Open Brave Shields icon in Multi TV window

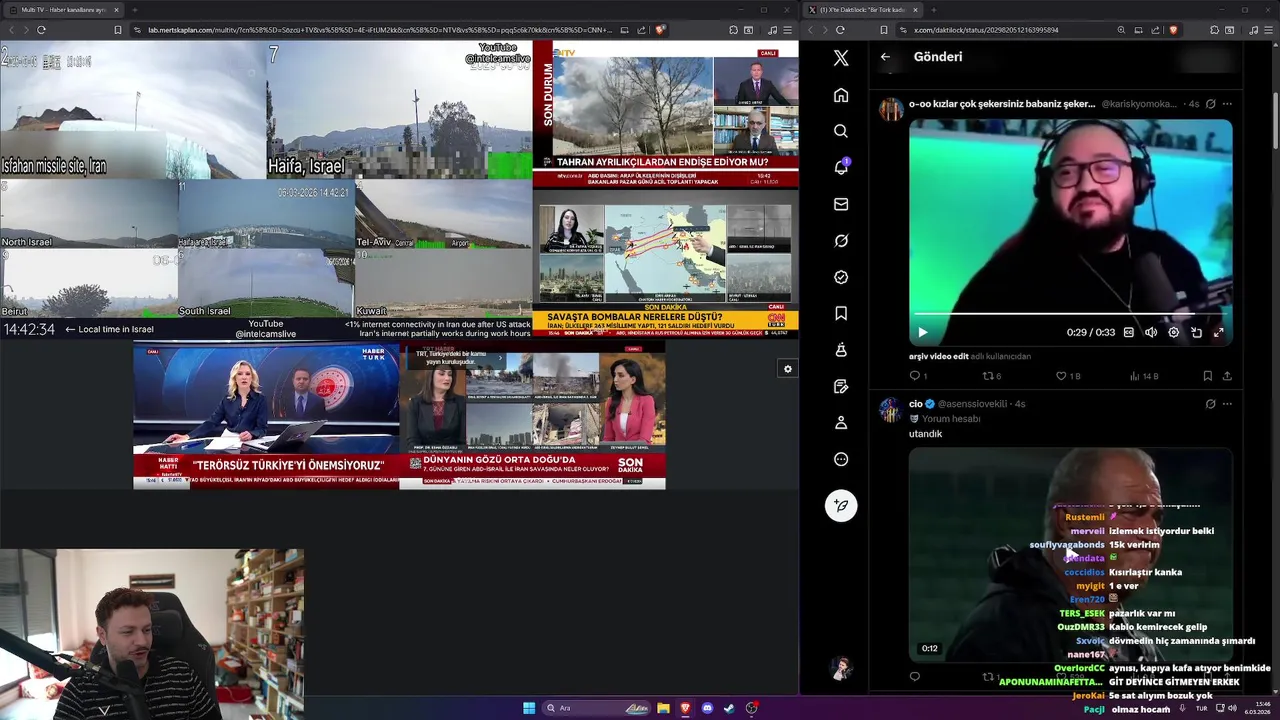659,30
